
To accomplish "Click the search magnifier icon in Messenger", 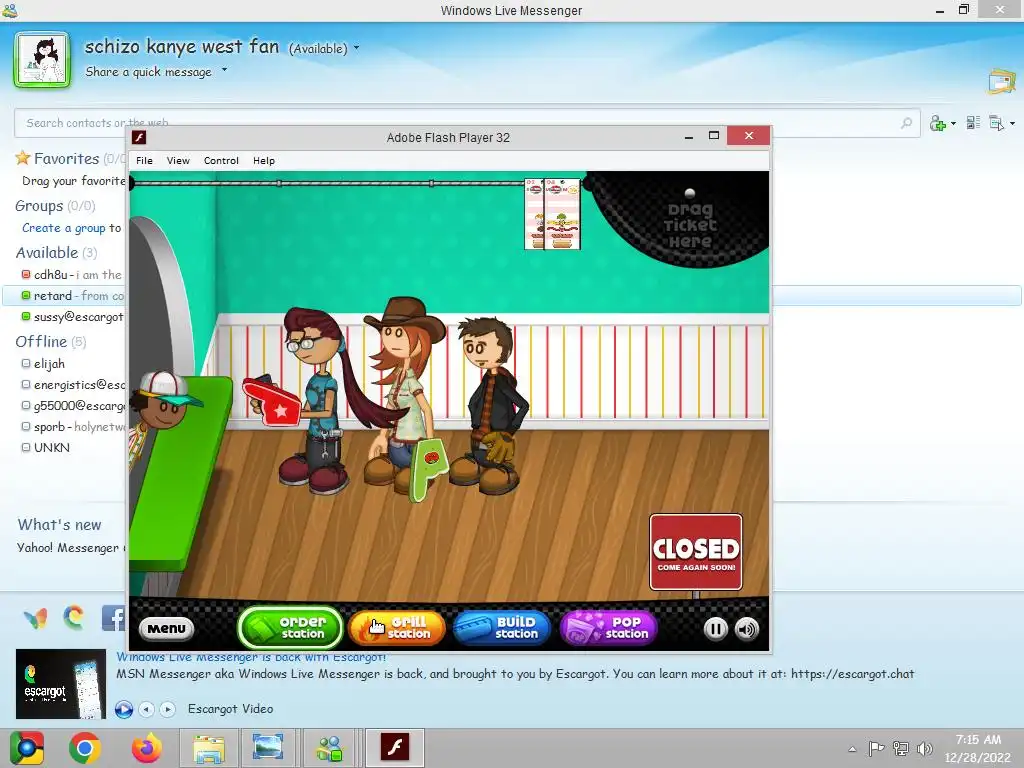I will (906, 122).
